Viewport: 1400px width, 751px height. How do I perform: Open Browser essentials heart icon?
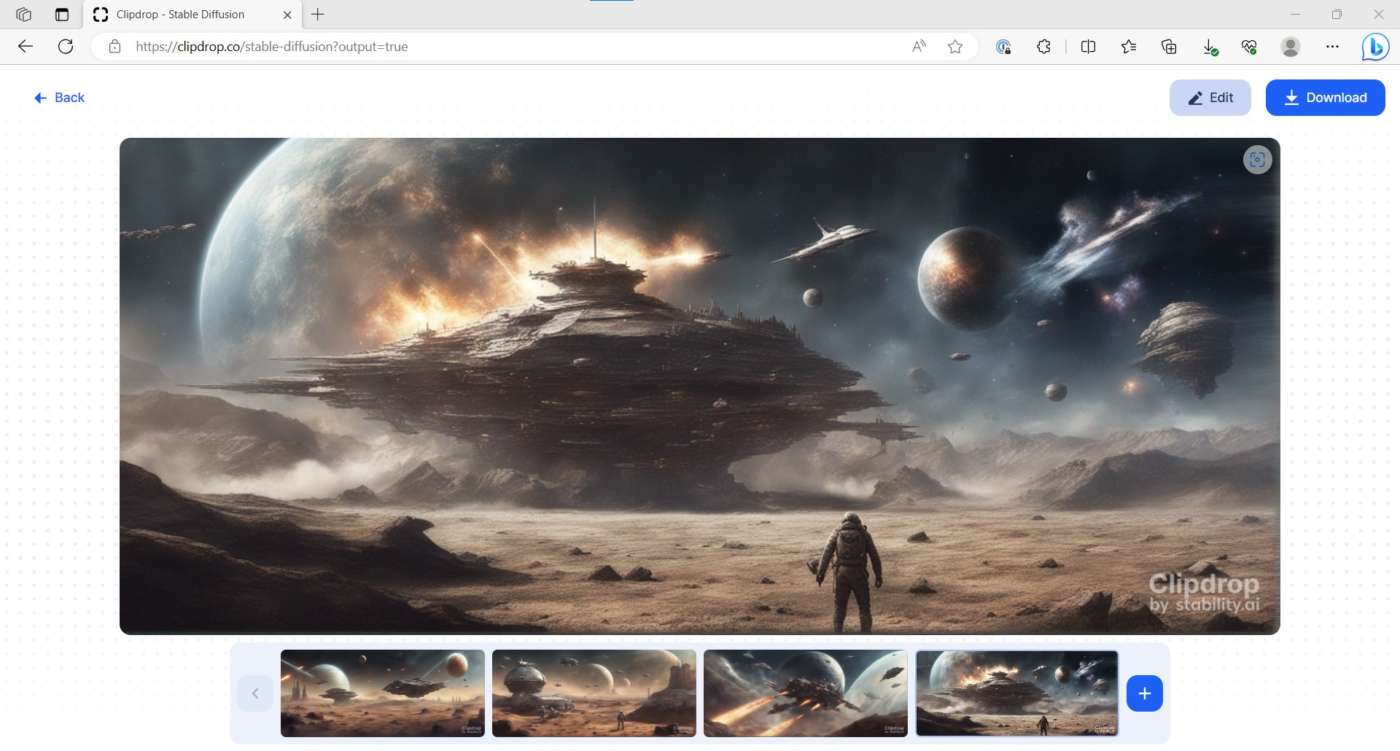1249,46
